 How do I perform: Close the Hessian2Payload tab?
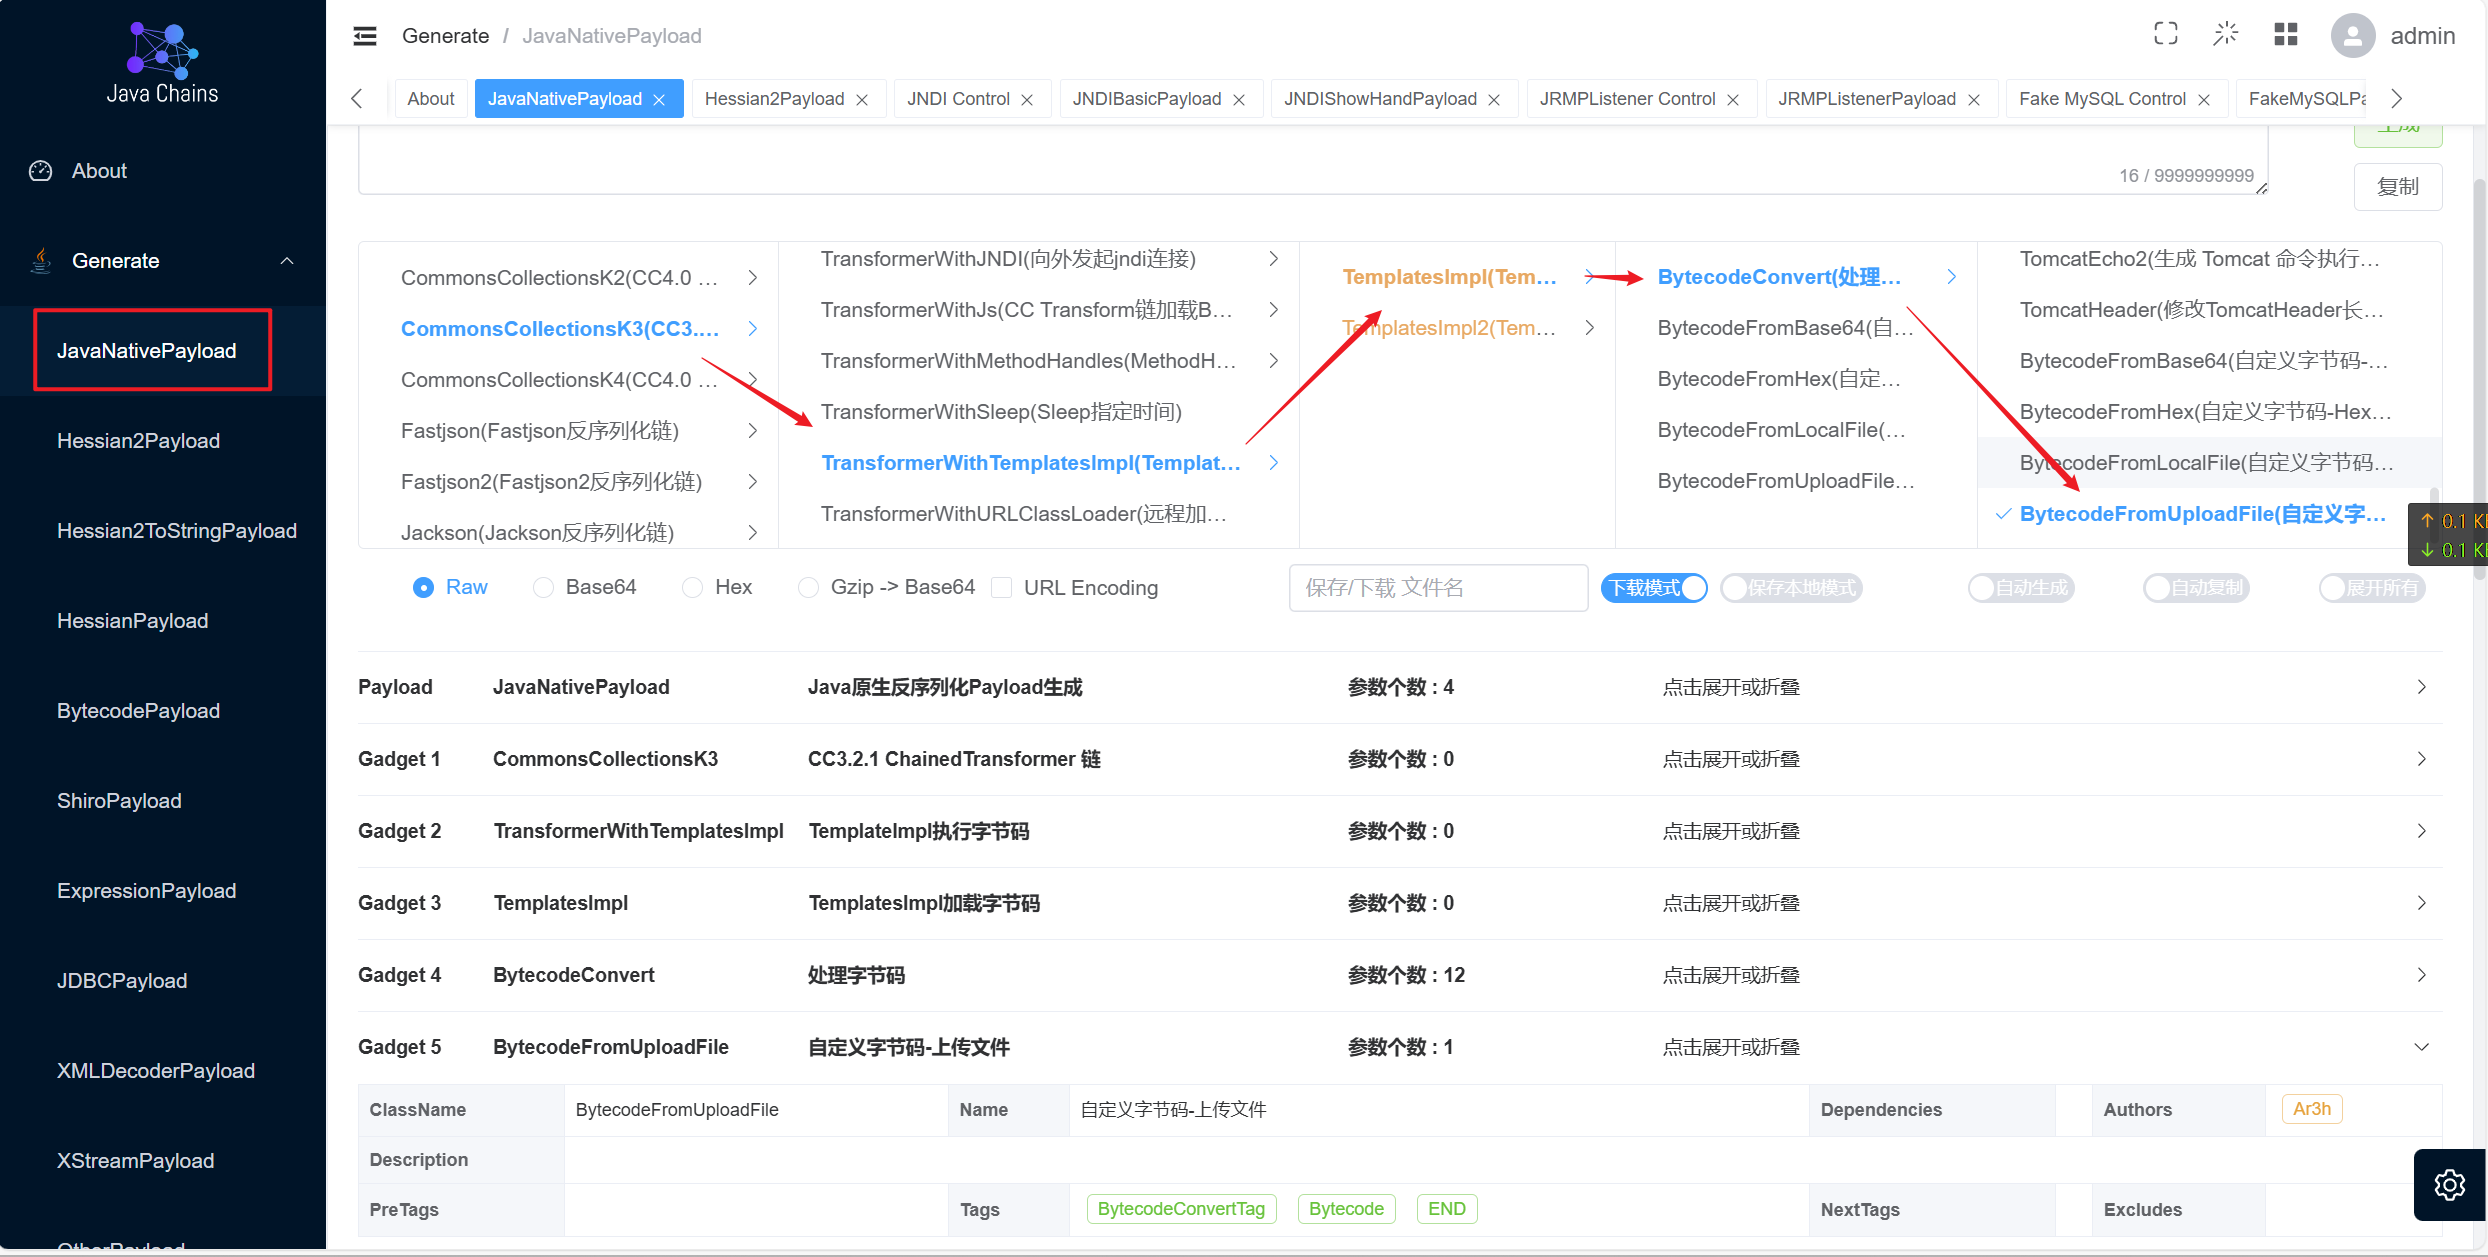click(x=862, y=100)
